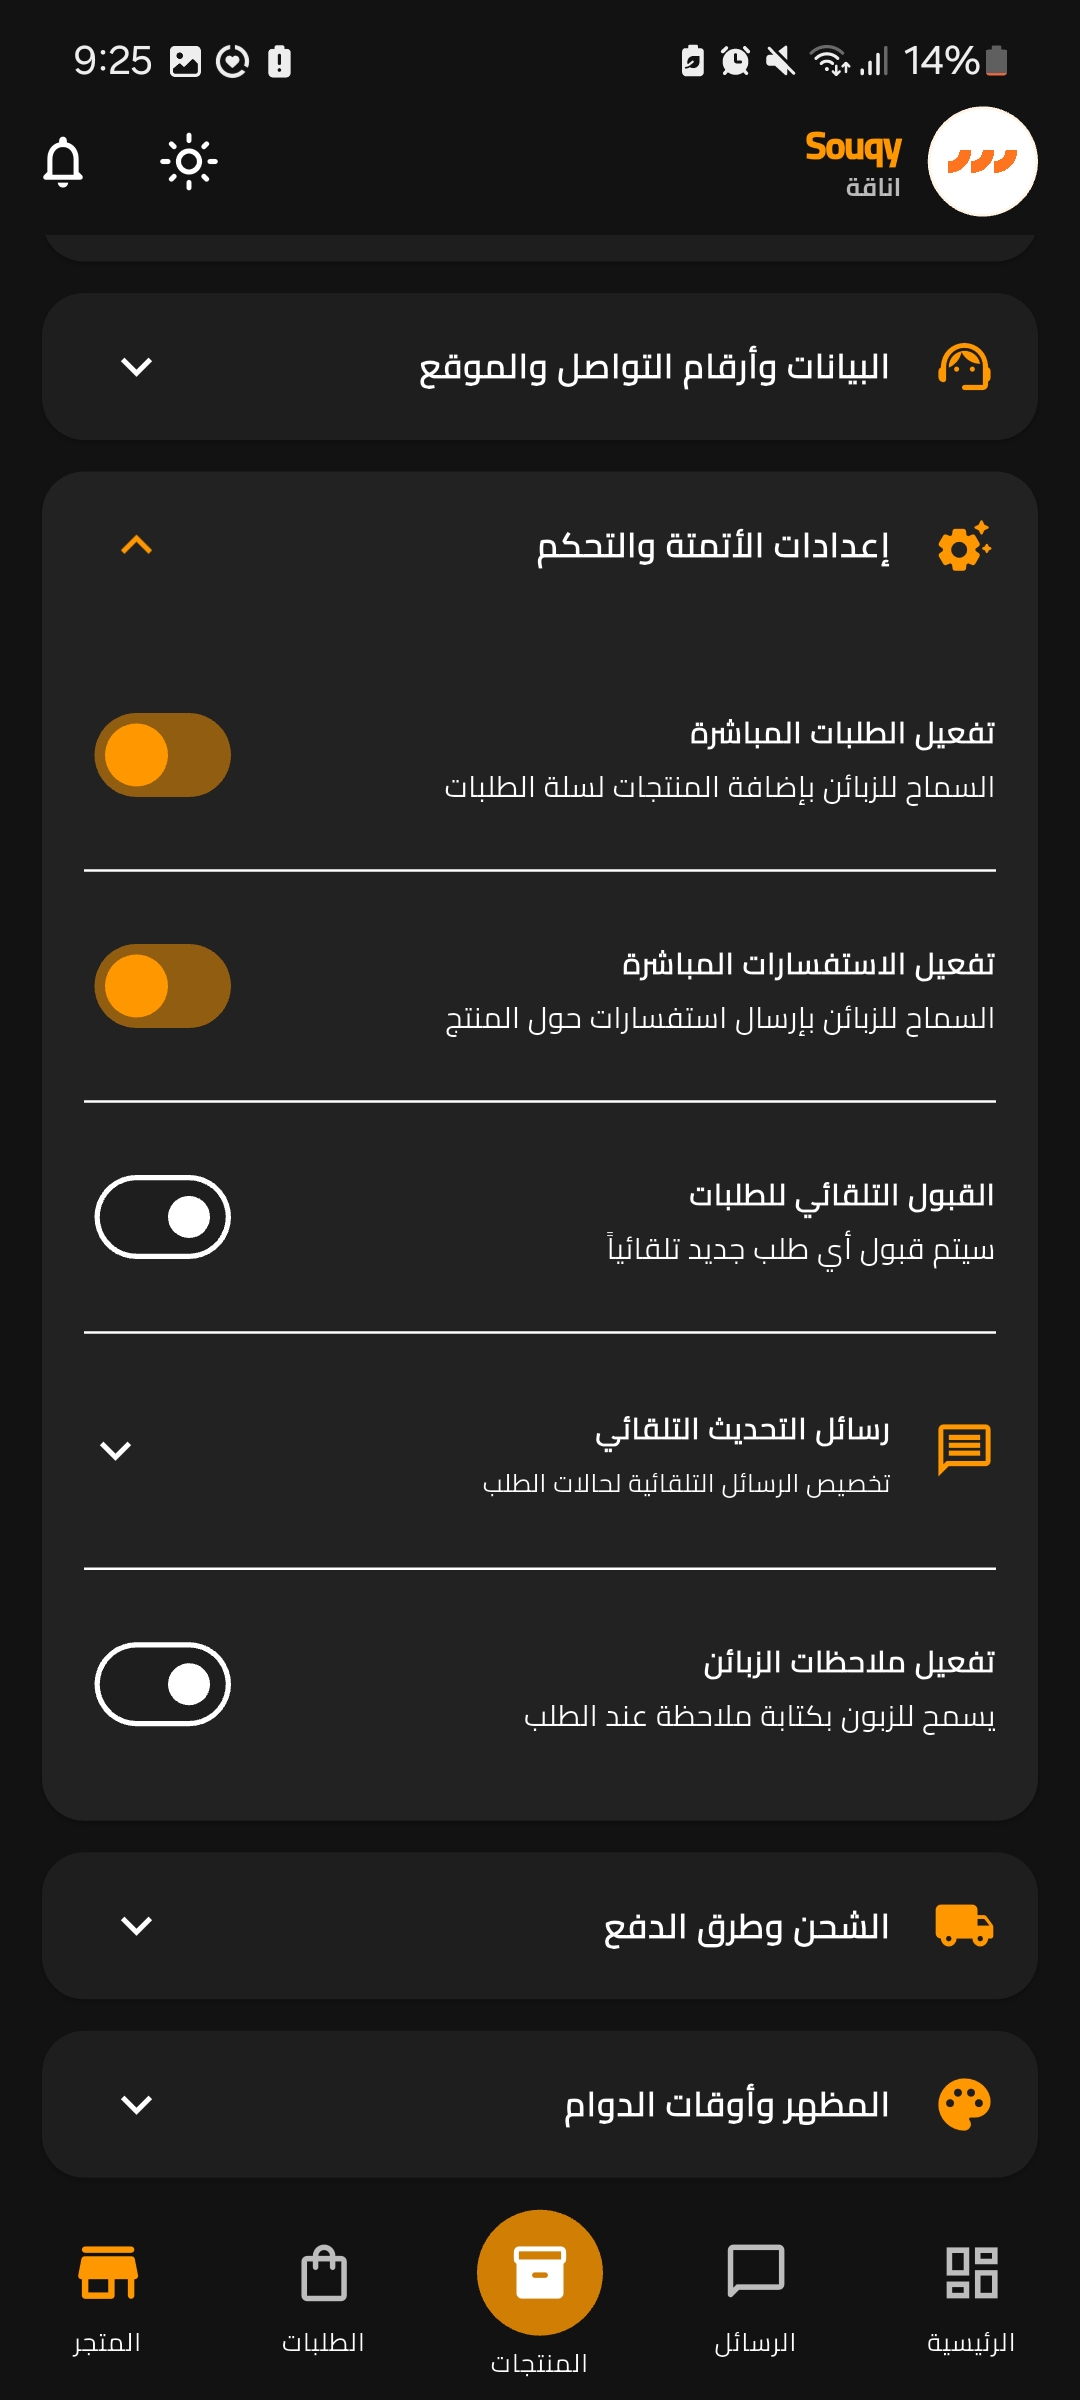Disable direct orders toggle (تفعيل الطلبات المباشرة)
Viewport: 1080px width, 2400px height.
pyautogui.click(x=163, y=755)
